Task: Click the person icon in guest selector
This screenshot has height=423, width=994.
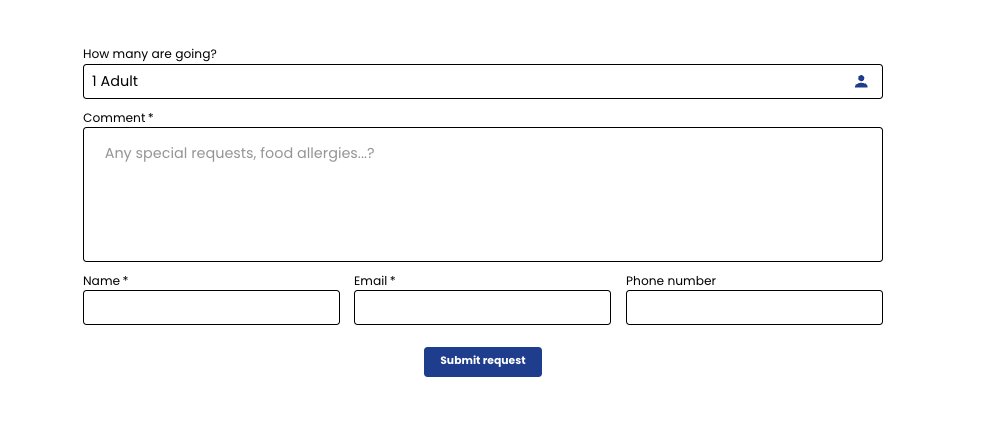Action: pos(861,81)
